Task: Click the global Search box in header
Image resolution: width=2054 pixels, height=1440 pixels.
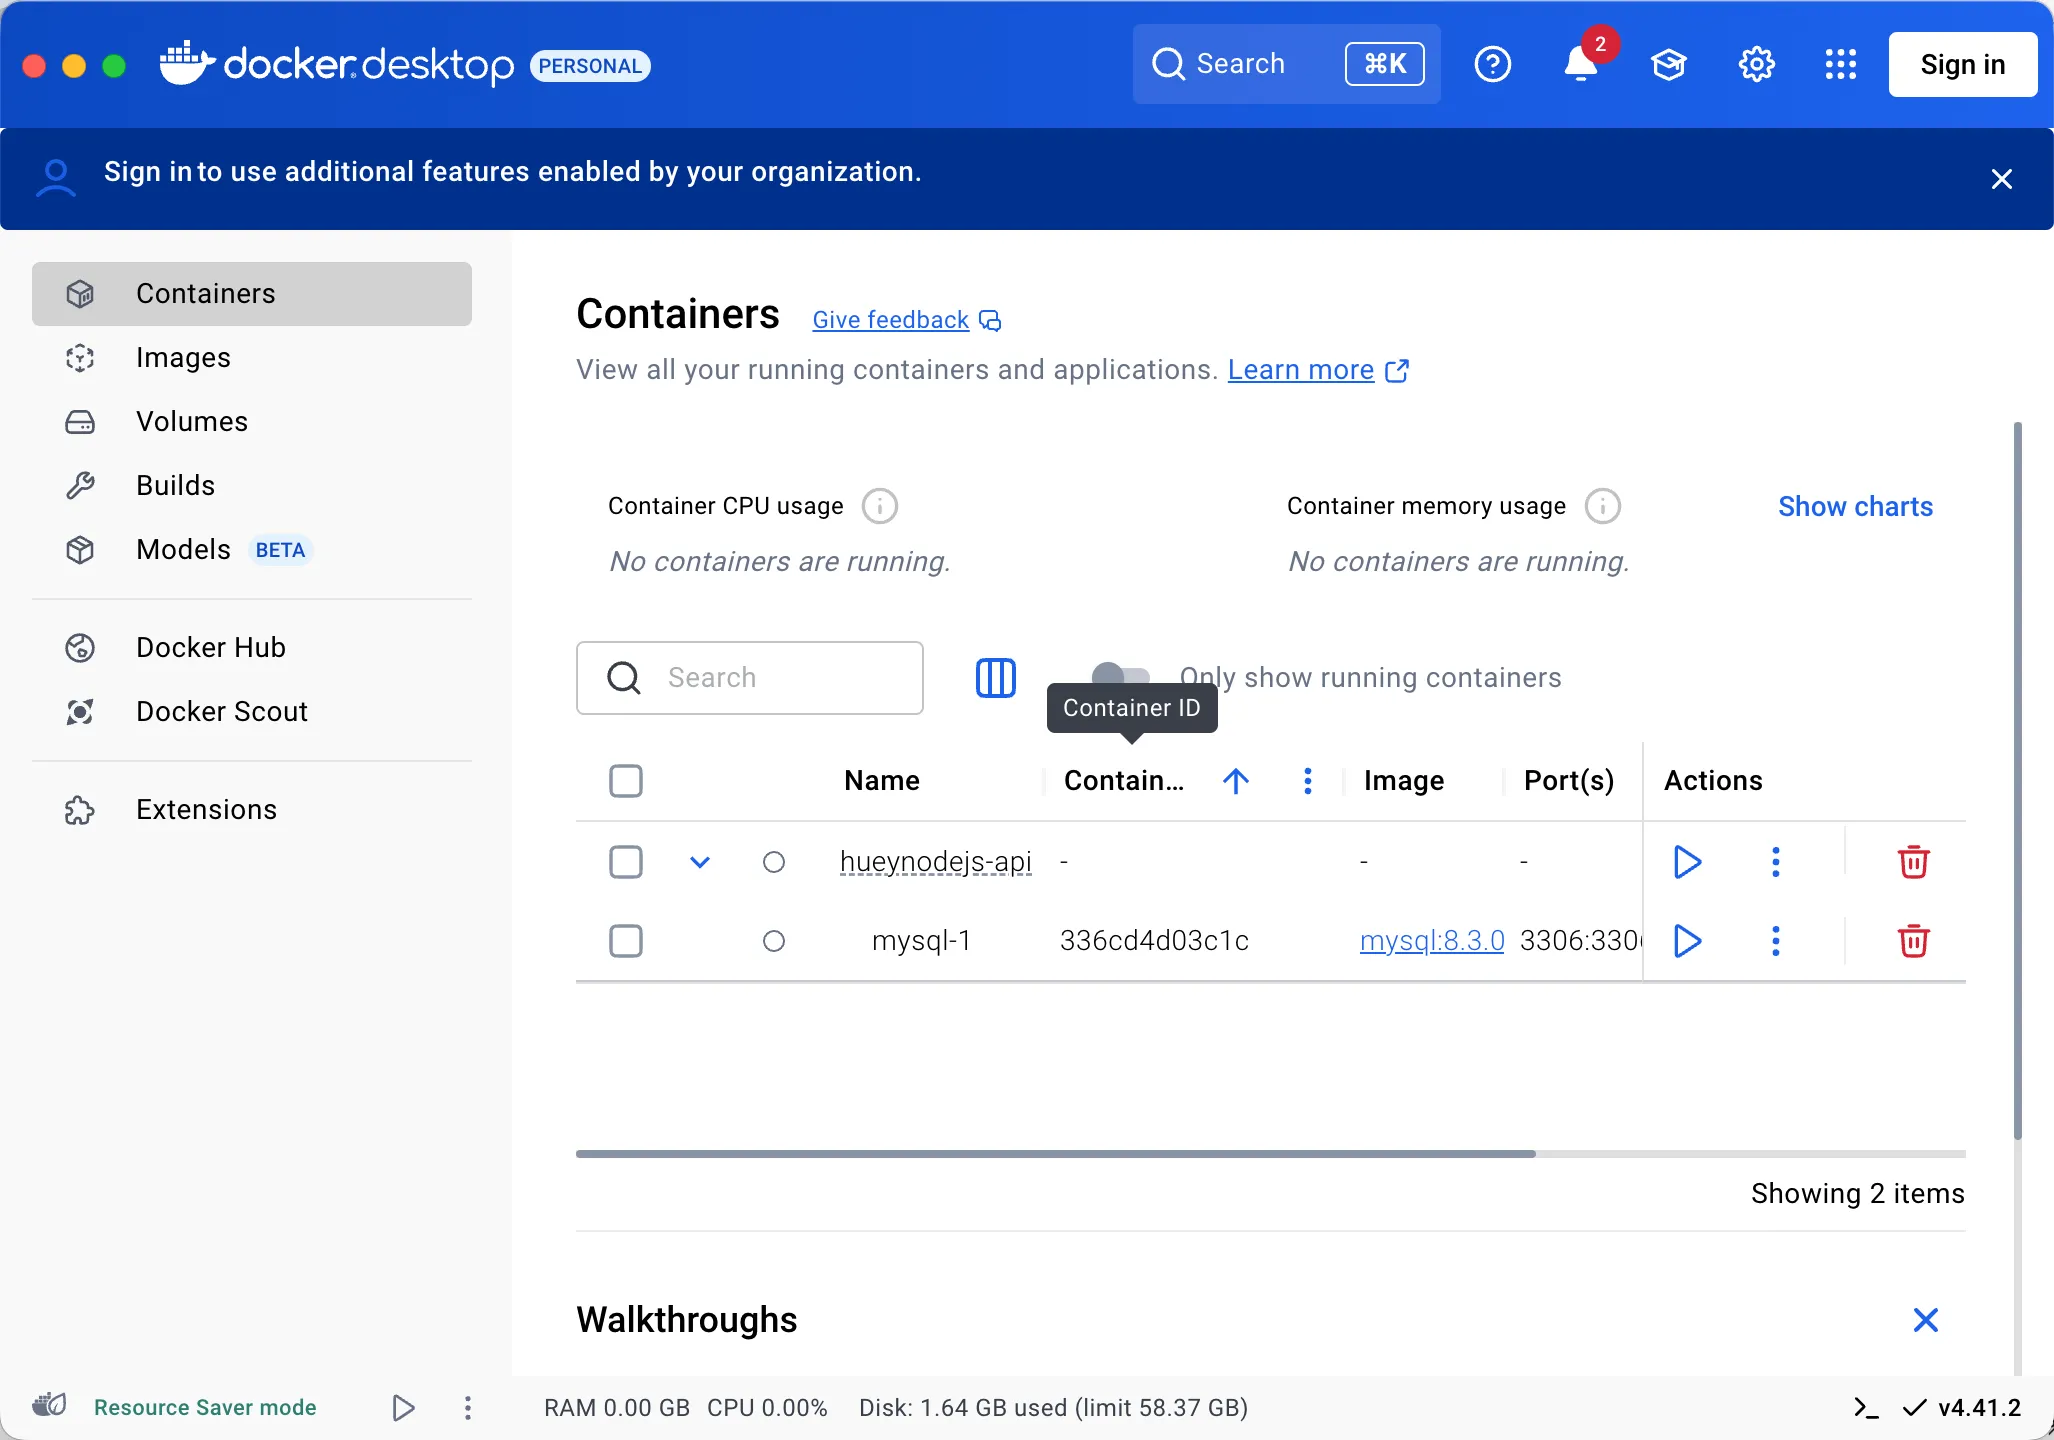Action: pyautogui.click(x=1286, y=64)
